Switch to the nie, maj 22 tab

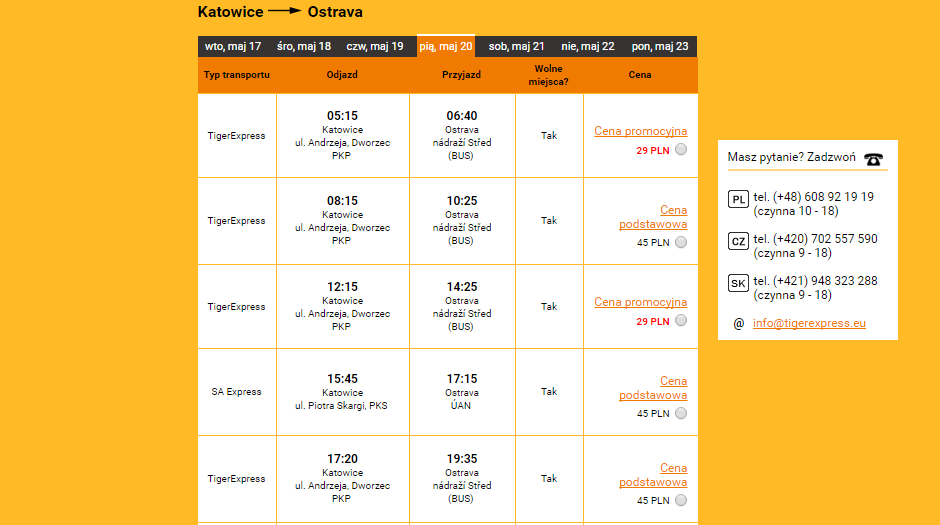point(588,46)
